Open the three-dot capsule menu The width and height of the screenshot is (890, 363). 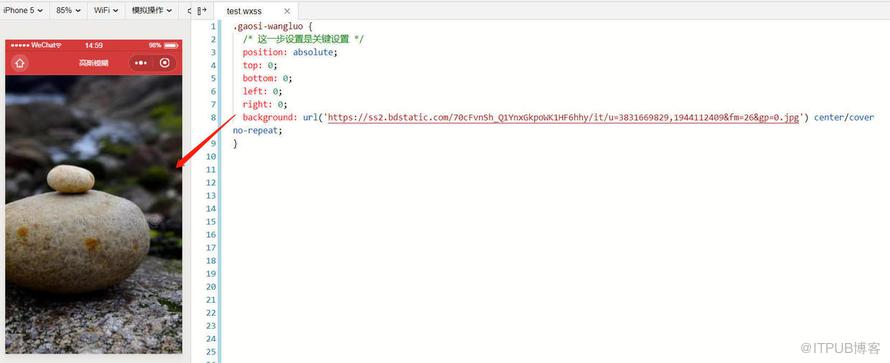pyautogui.click(x=141, y=63)
